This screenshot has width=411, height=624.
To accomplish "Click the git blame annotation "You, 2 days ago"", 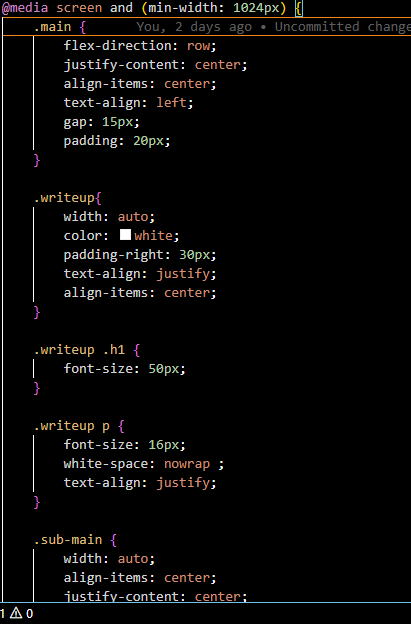I will 194,27.
